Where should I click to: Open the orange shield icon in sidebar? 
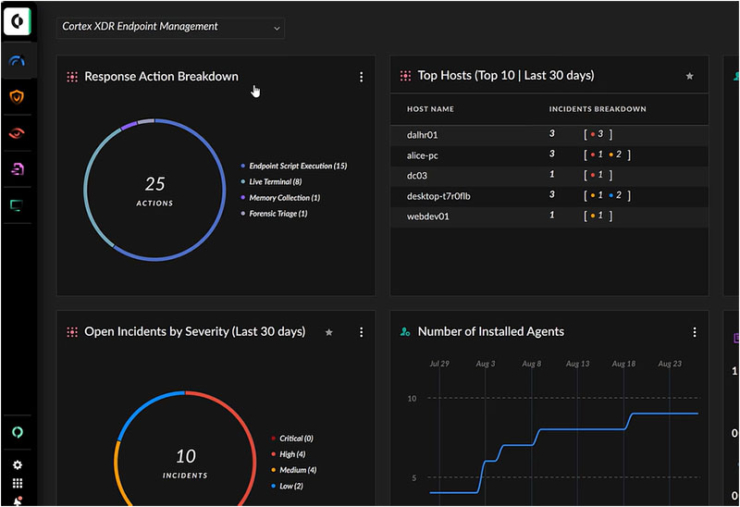(x=17, y=97)
